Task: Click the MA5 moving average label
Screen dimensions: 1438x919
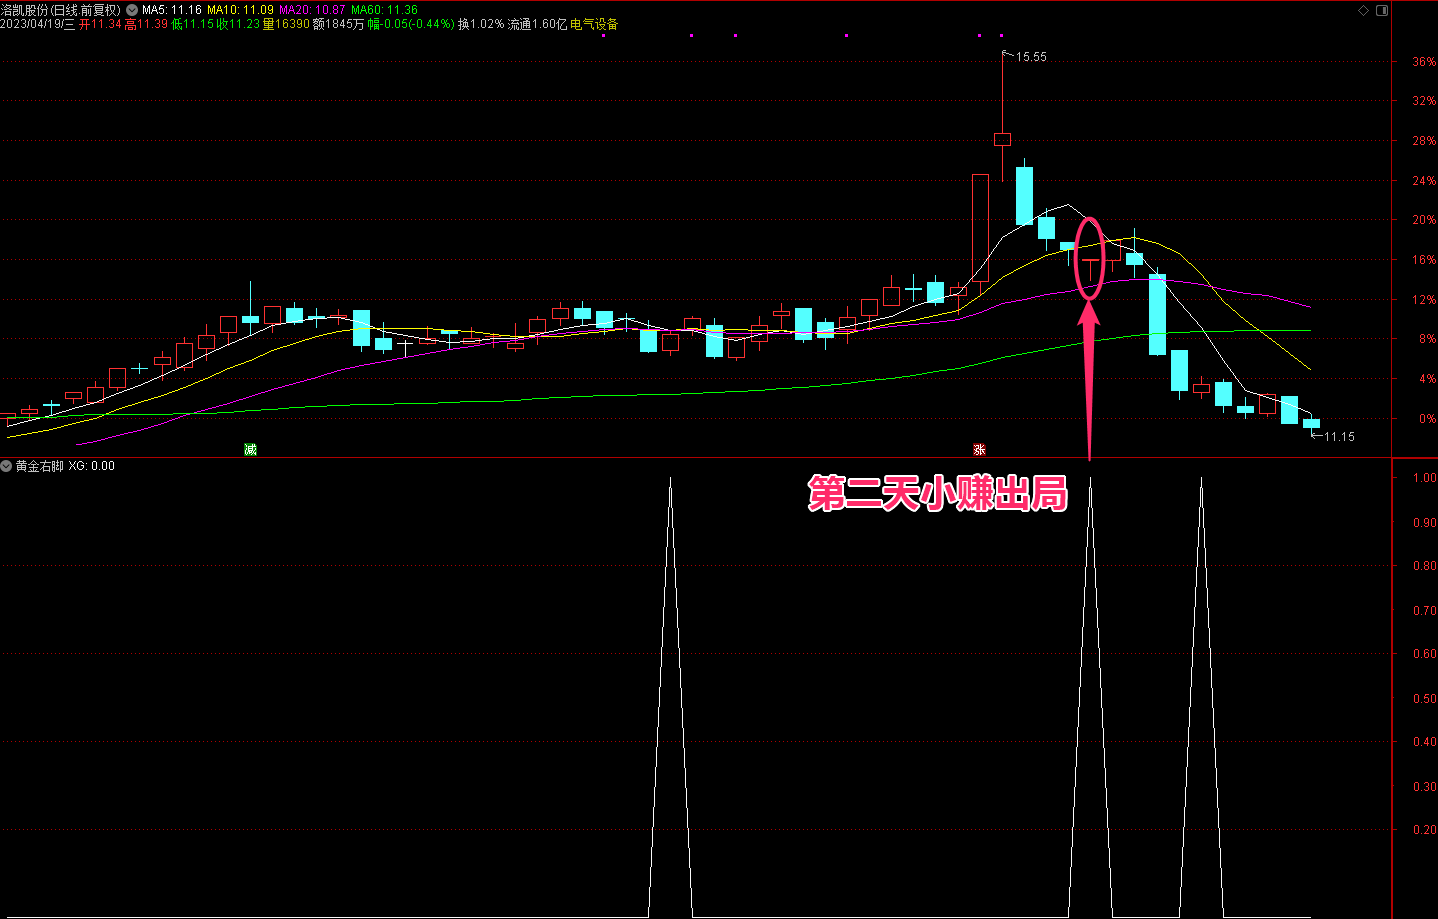Action: tap(172, 10)
